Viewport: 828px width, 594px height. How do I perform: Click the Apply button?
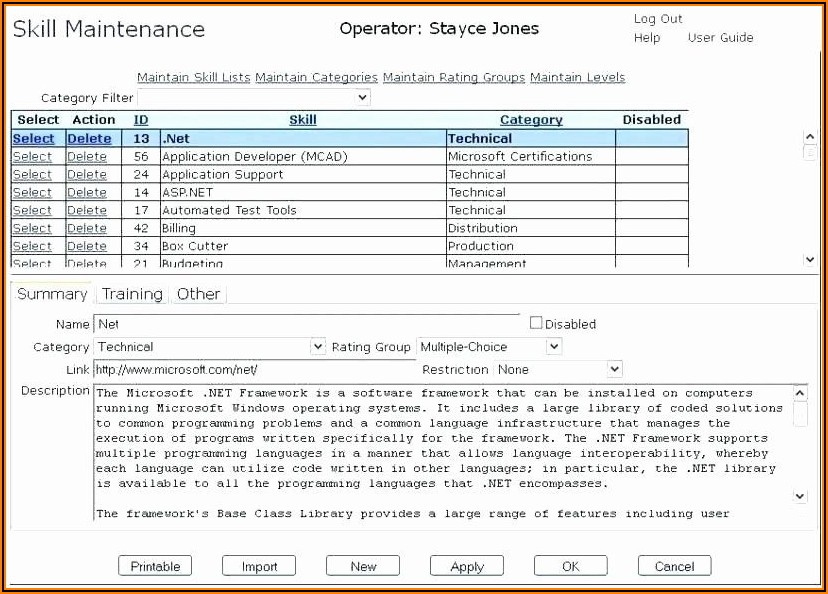(467, 566)
